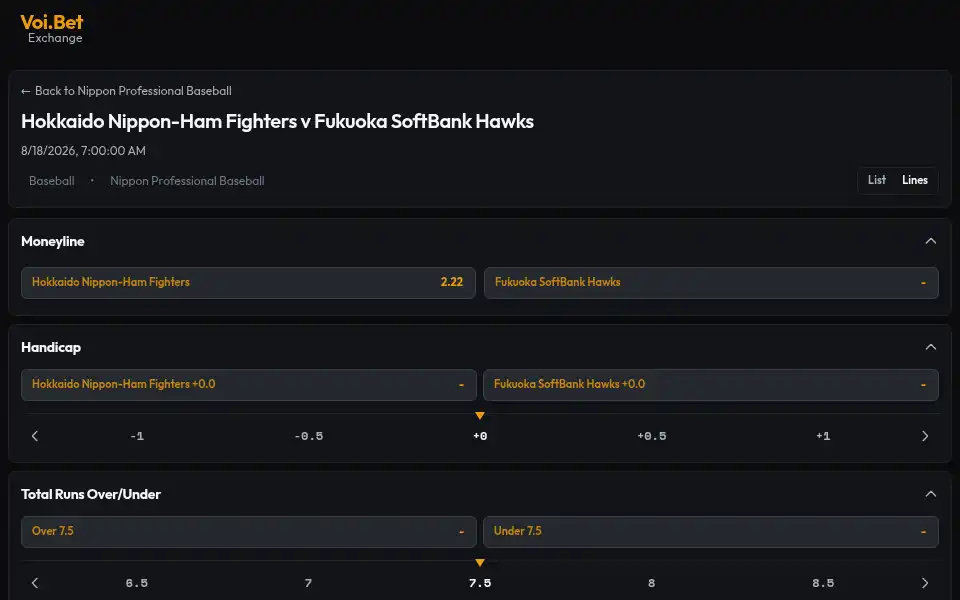Image resolution: width=960 pixels, height=600 pixels.
Task: Click the handicap right arrow
Action: tap(924, 436)
